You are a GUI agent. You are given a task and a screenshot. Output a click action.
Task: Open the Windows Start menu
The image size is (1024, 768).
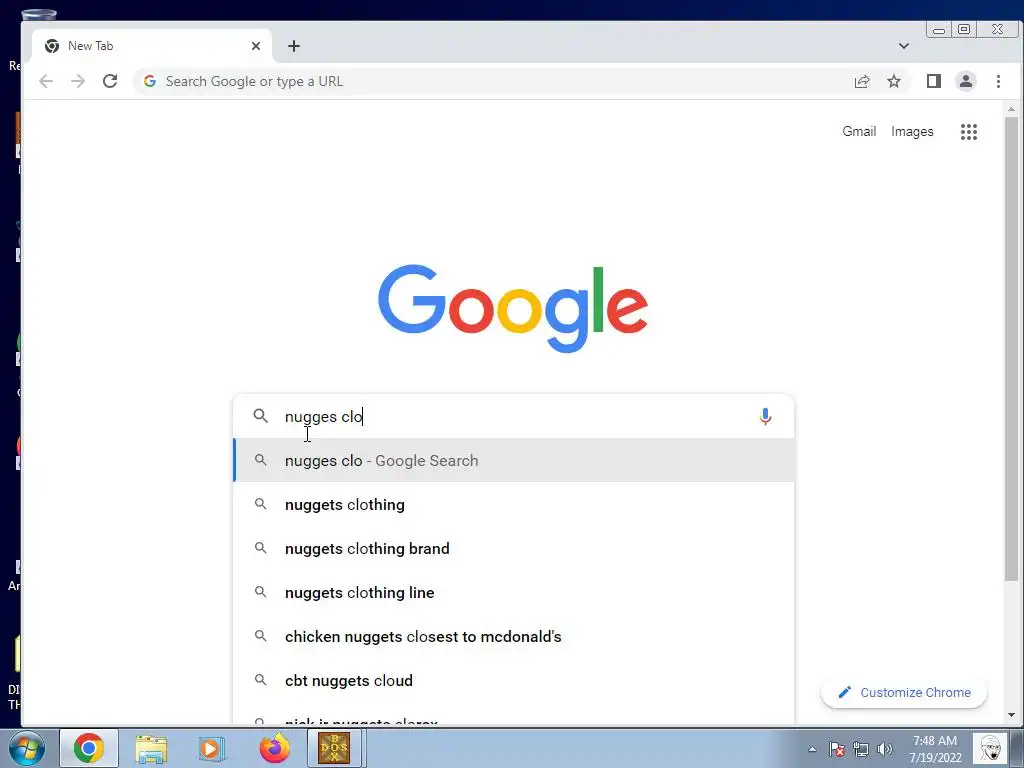pos(27,748)
